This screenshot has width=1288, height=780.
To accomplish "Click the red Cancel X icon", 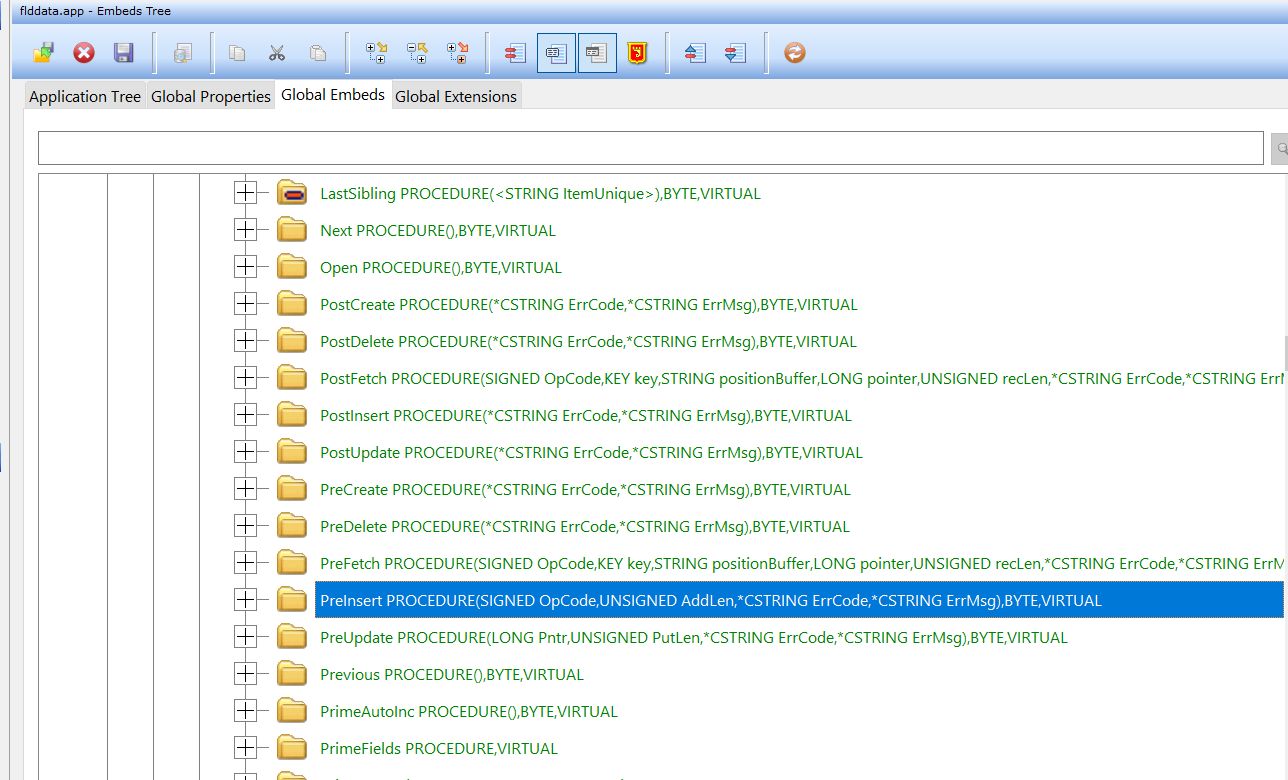I will click(84, 53).
